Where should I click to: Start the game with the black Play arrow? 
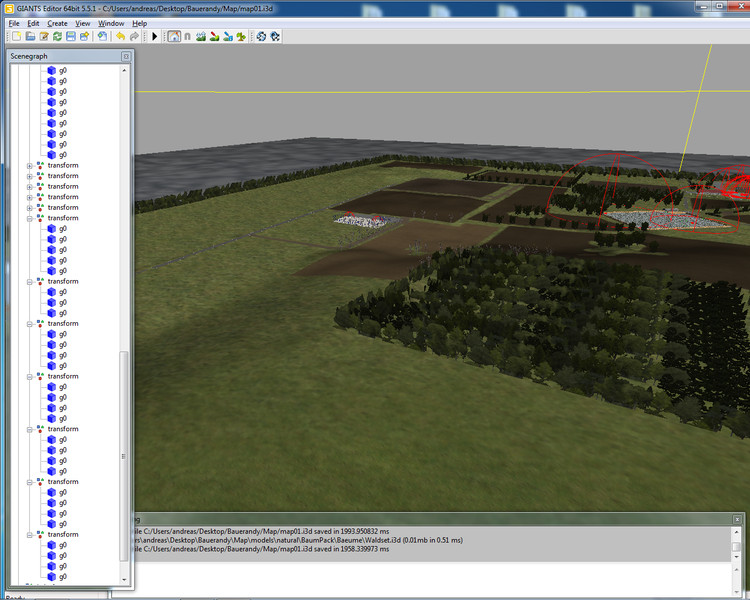pyautogui.click(x=154, y=36)
